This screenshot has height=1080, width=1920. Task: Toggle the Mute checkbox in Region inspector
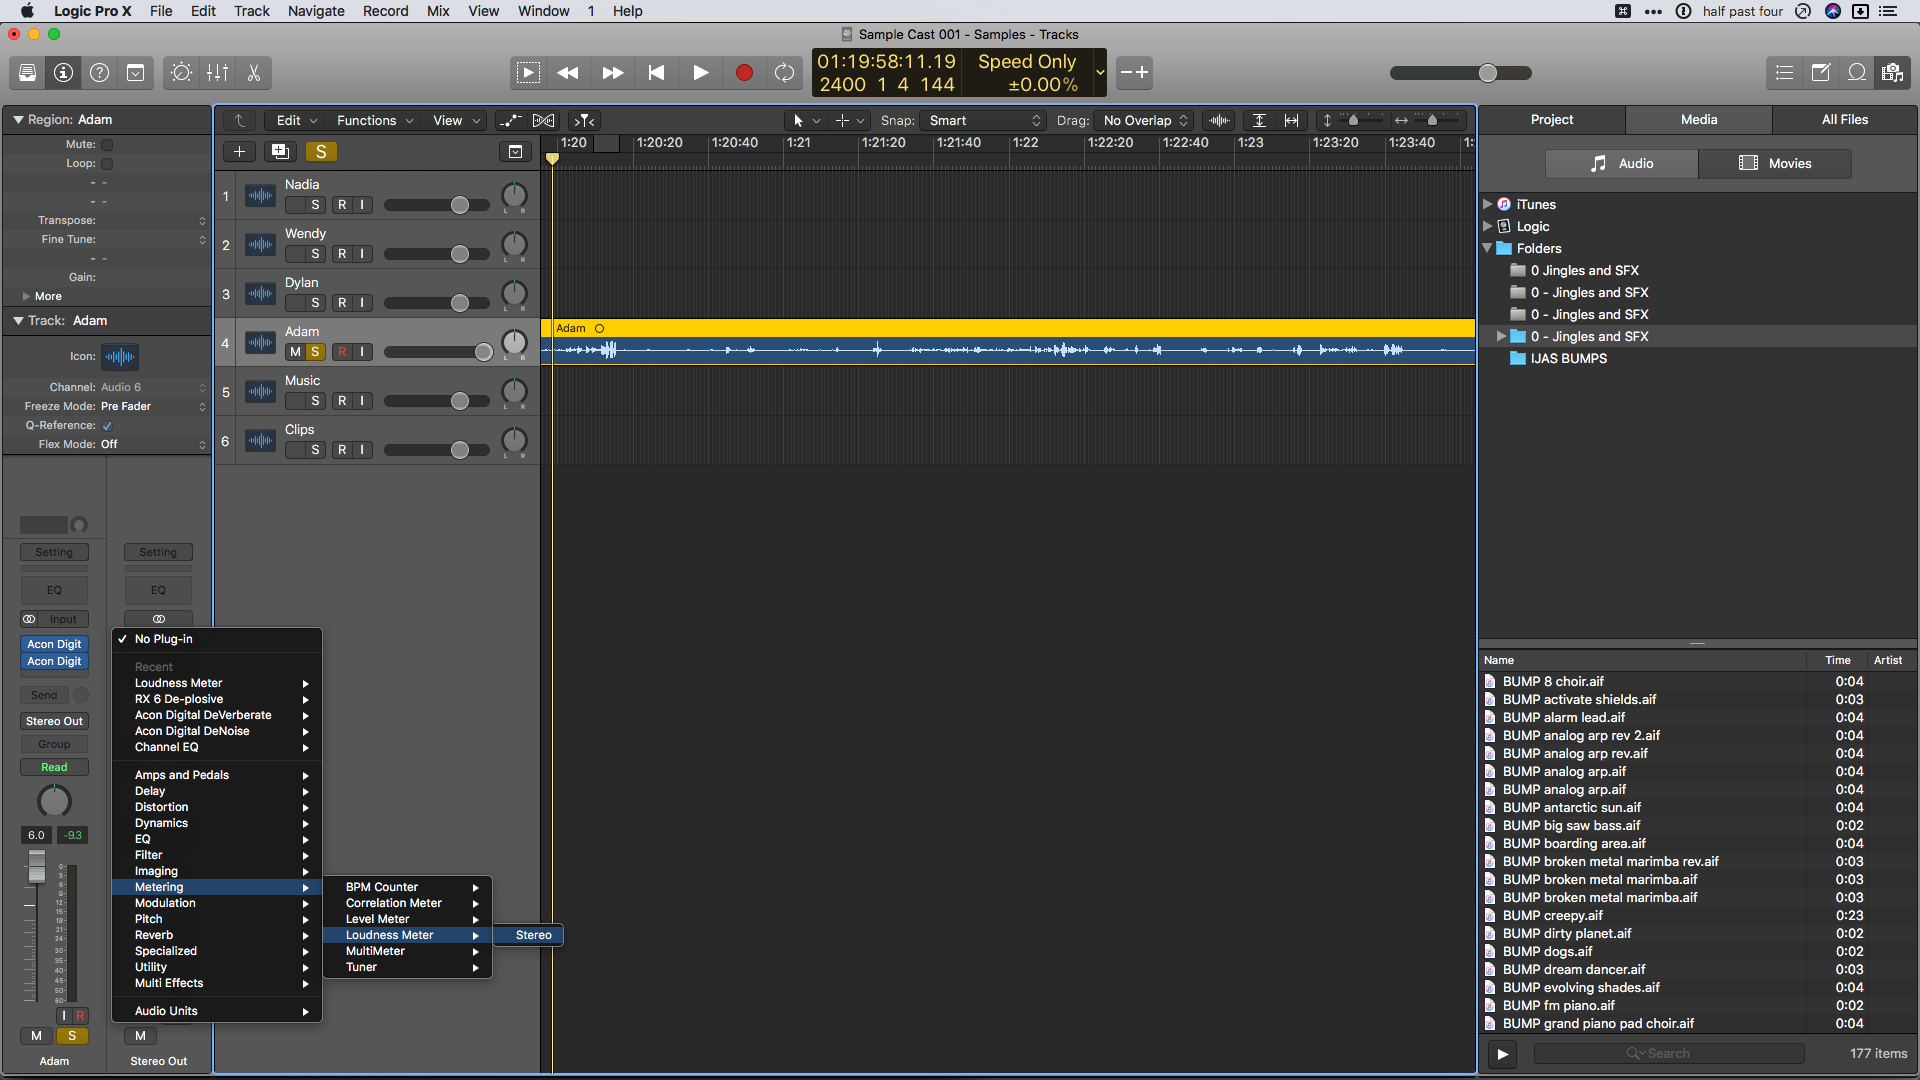click(x=107, y=145)
